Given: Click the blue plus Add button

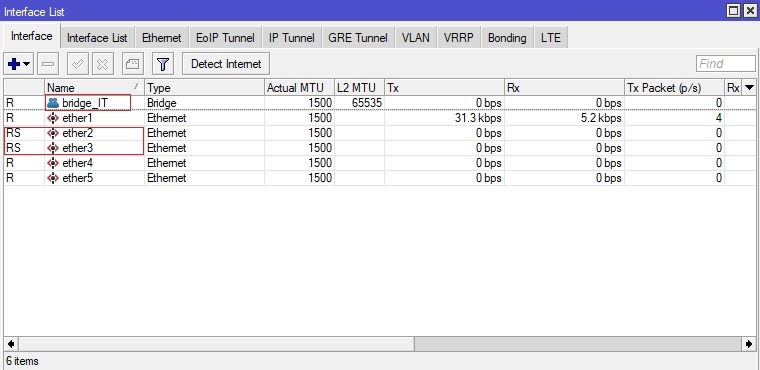Looking at the screenshot, I should click(14, 64).
